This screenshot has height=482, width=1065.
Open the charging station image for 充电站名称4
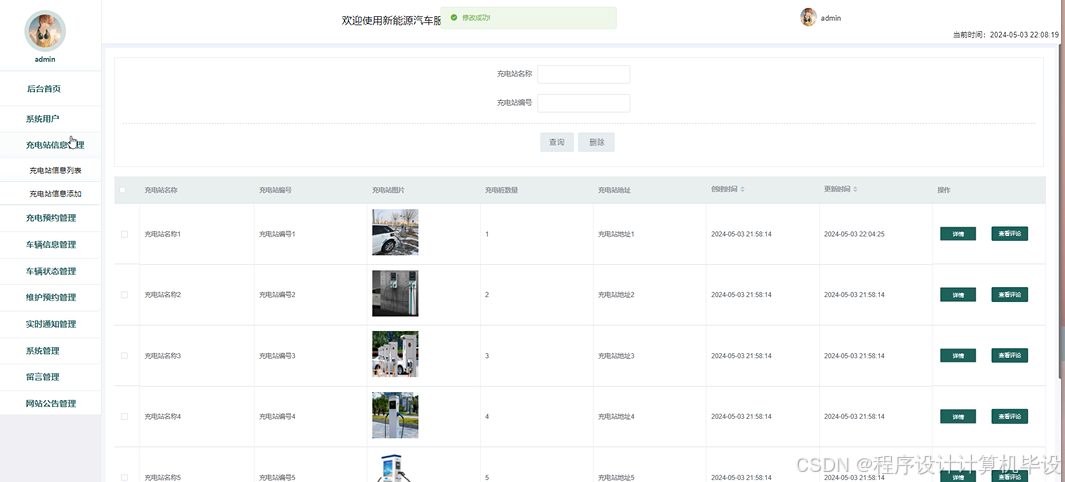tap(395, 415)
